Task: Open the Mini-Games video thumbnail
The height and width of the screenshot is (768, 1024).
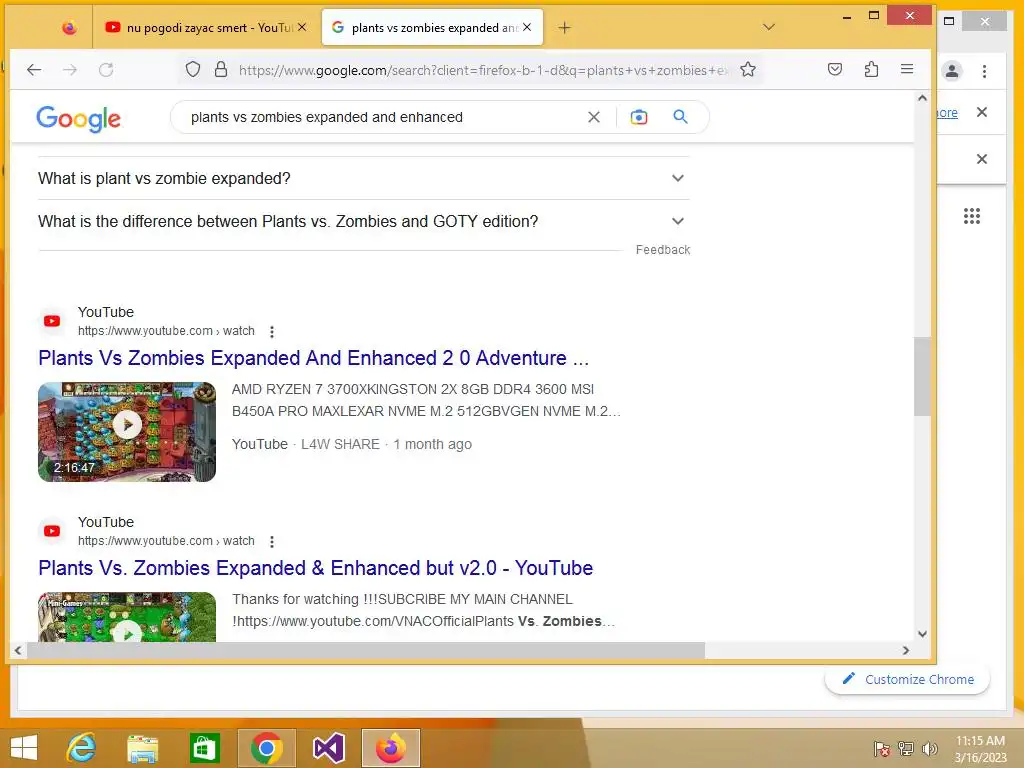Action: coord(127,616)
